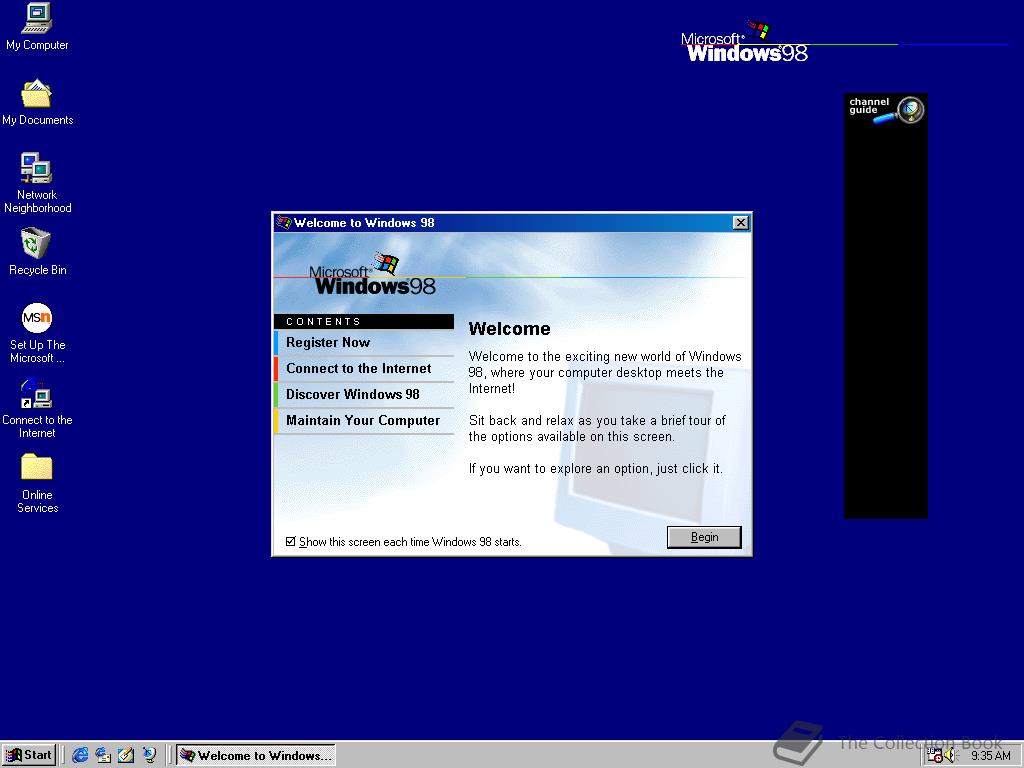
Task: Select the My Documents folder icon
Action: [x=37, y=102]
